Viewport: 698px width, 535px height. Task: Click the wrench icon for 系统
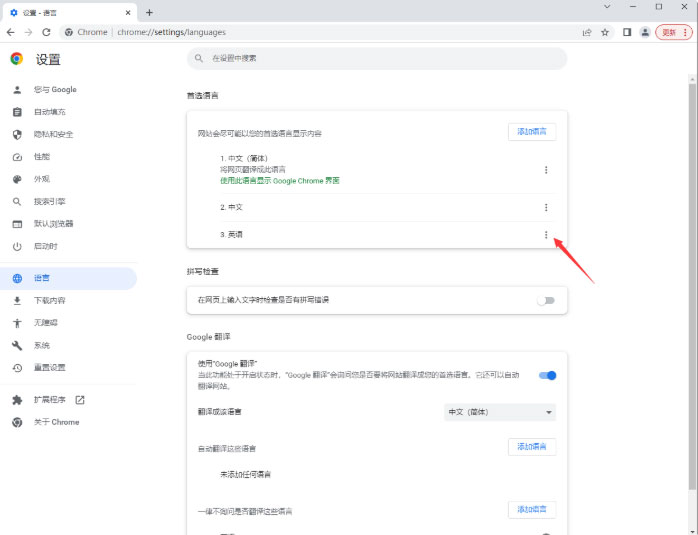point(17,345)
